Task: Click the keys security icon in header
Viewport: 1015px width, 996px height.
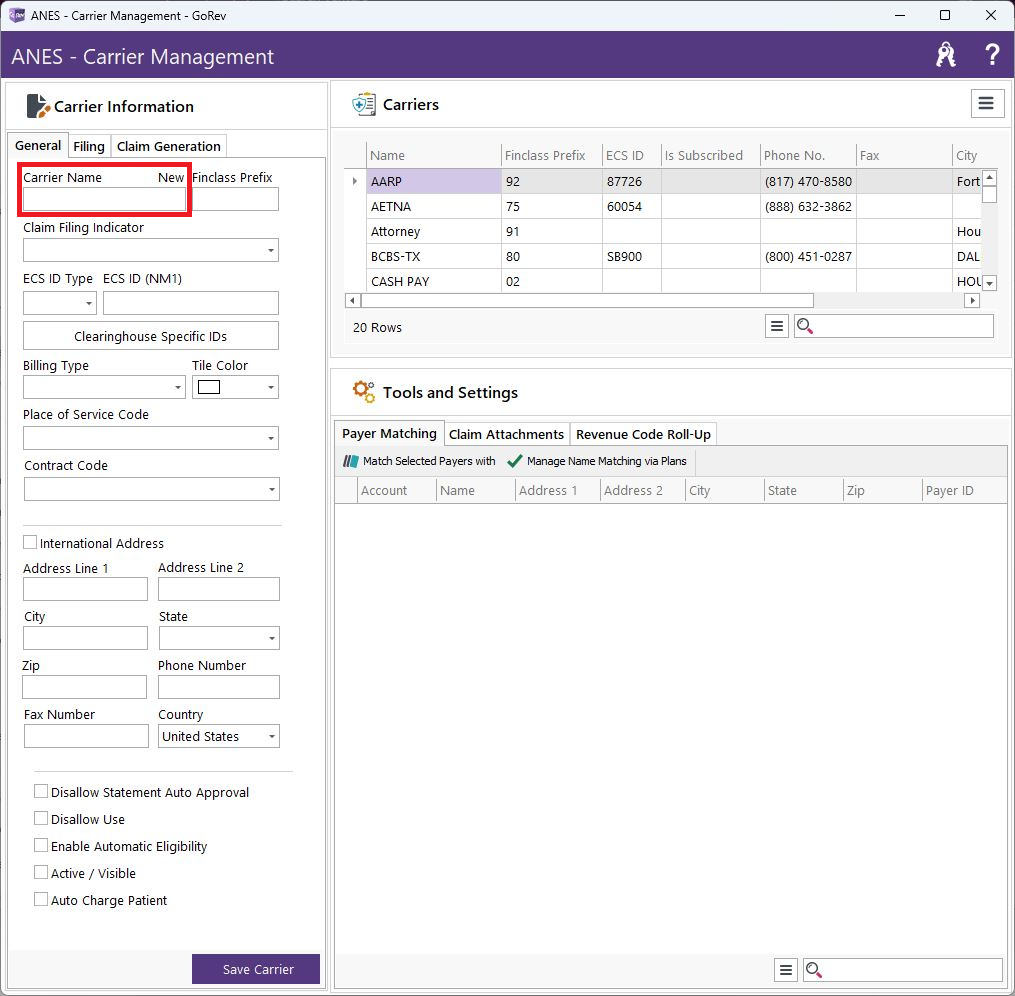Action: 945,56
